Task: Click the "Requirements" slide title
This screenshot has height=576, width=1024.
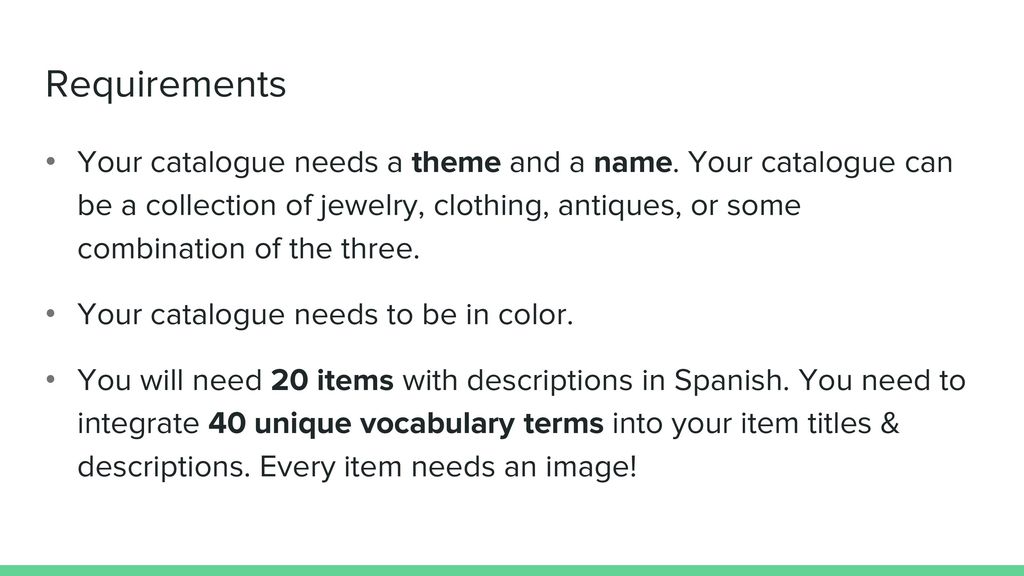Action: pyautogui.click(x=166, y=85)
